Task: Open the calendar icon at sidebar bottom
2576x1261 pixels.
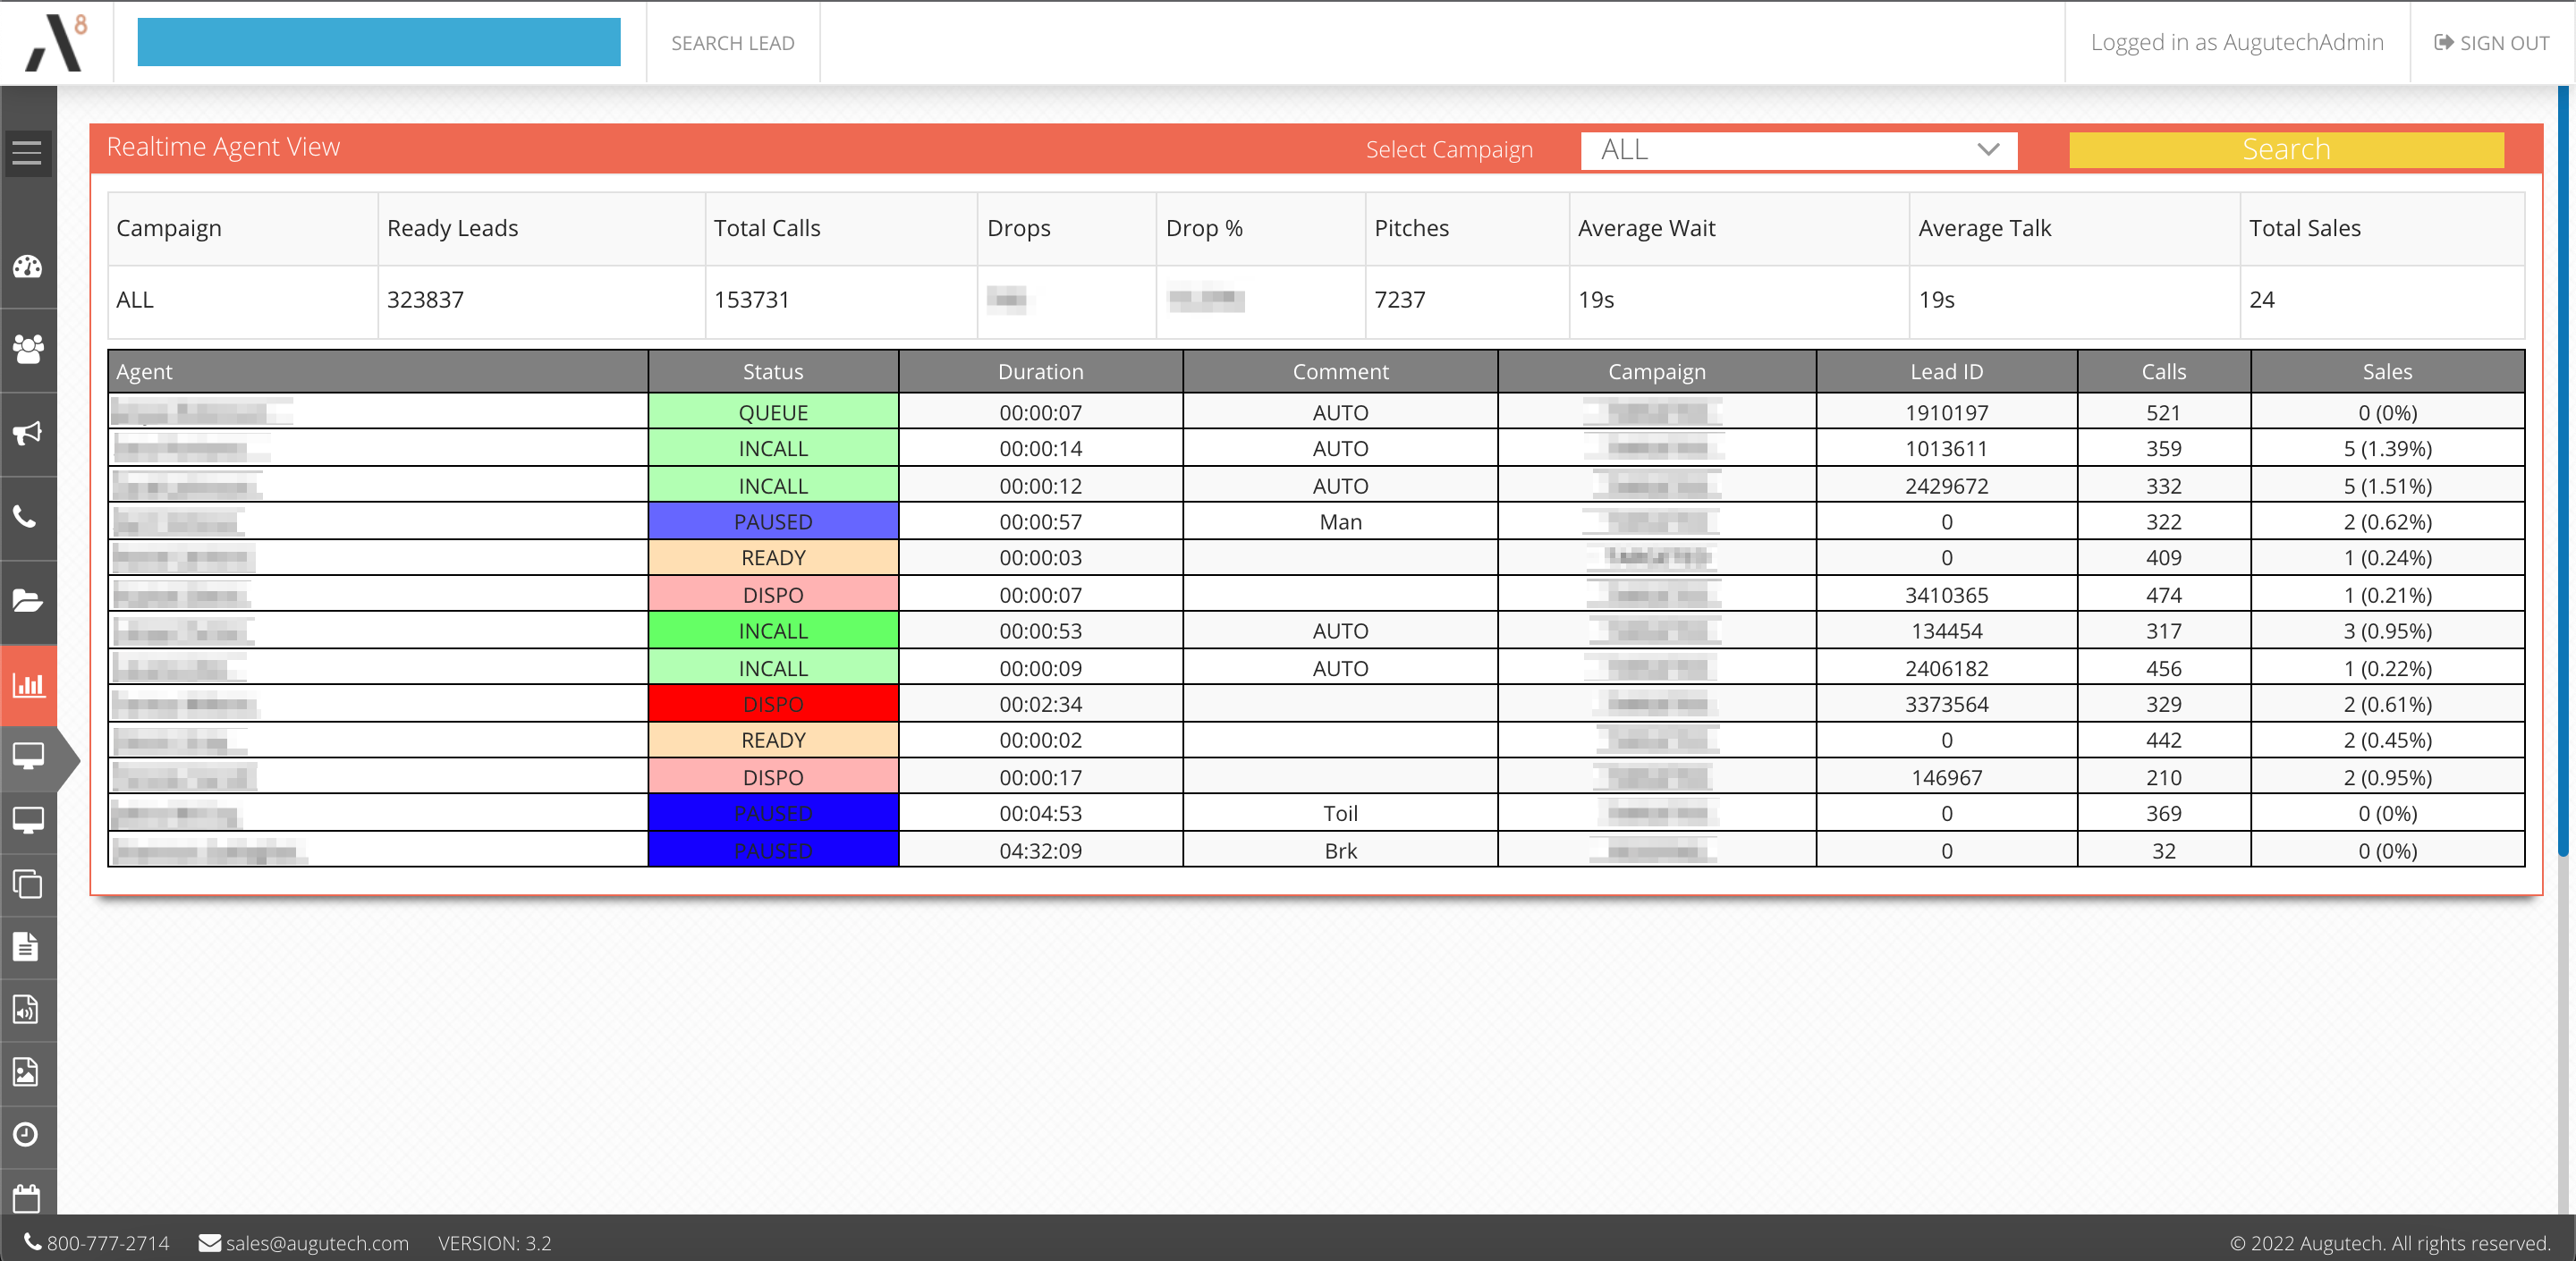Action: coord(27,1197)
